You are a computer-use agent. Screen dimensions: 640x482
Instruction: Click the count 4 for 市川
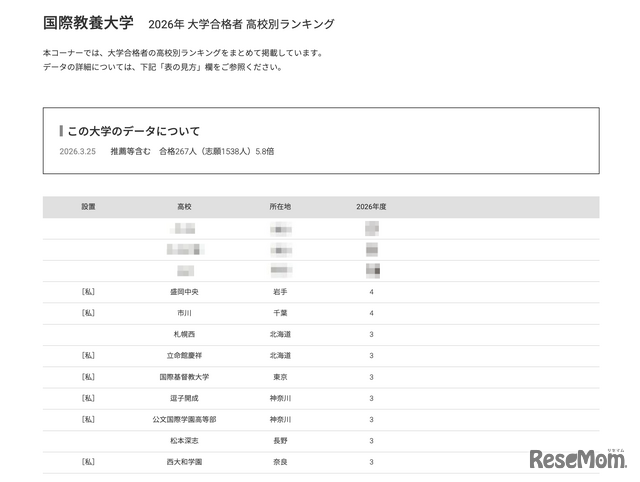[371, 313]
